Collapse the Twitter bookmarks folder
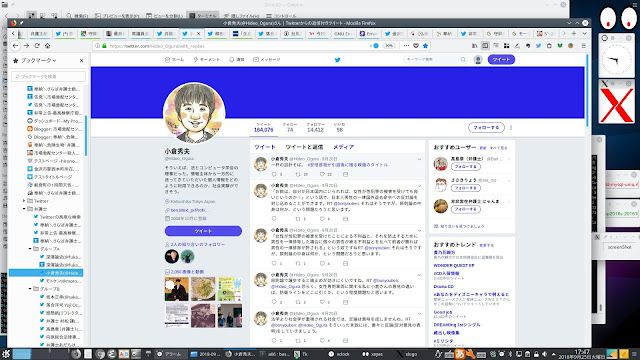 (x=24, y=201)
